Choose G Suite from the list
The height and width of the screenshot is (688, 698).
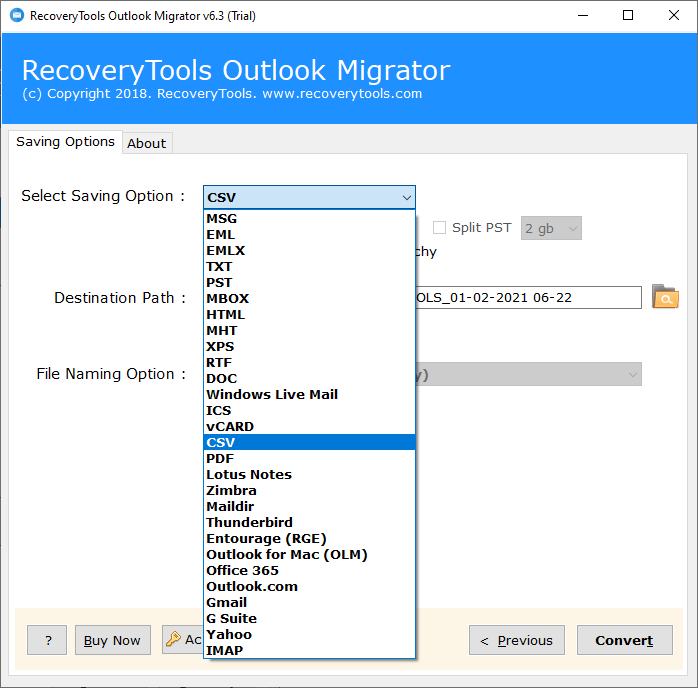tap(309, 619)
